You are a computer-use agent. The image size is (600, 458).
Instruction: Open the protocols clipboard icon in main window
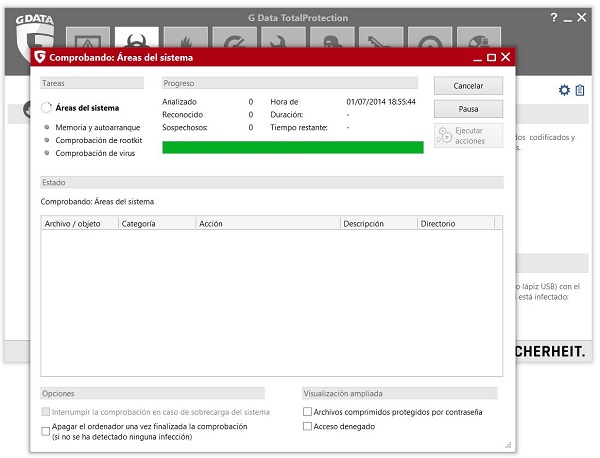(x=580, y=90)
